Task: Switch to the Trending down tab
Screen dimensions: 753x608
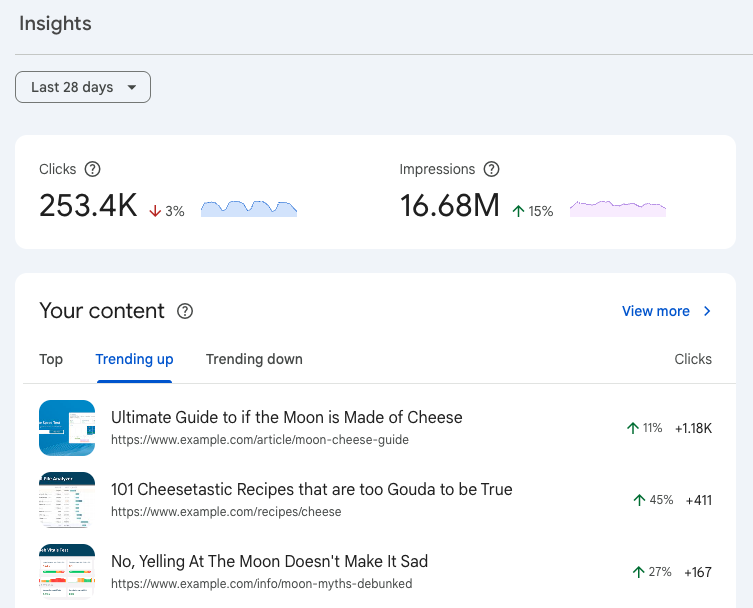Action: 254,359
